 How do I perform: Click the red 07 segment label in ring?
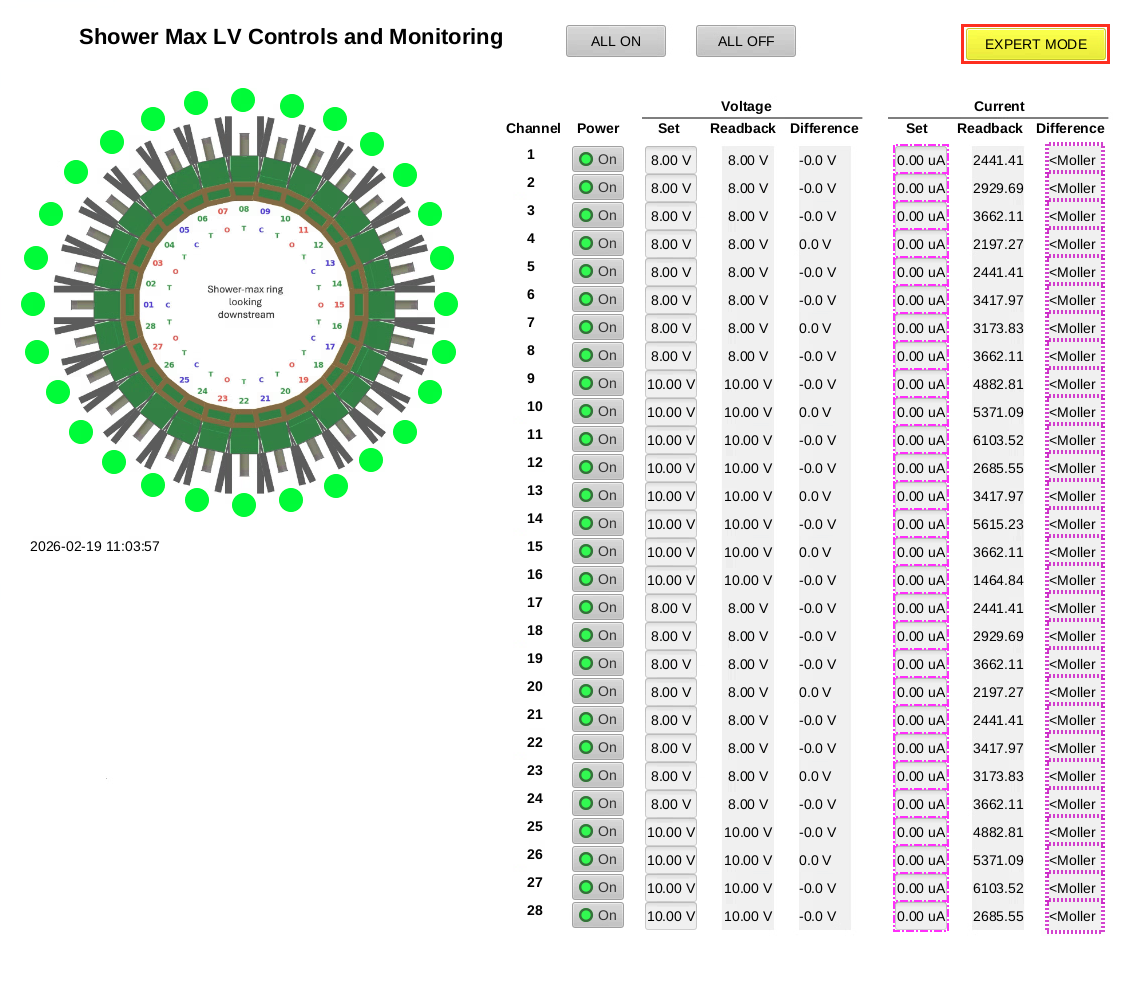(223, 211)
